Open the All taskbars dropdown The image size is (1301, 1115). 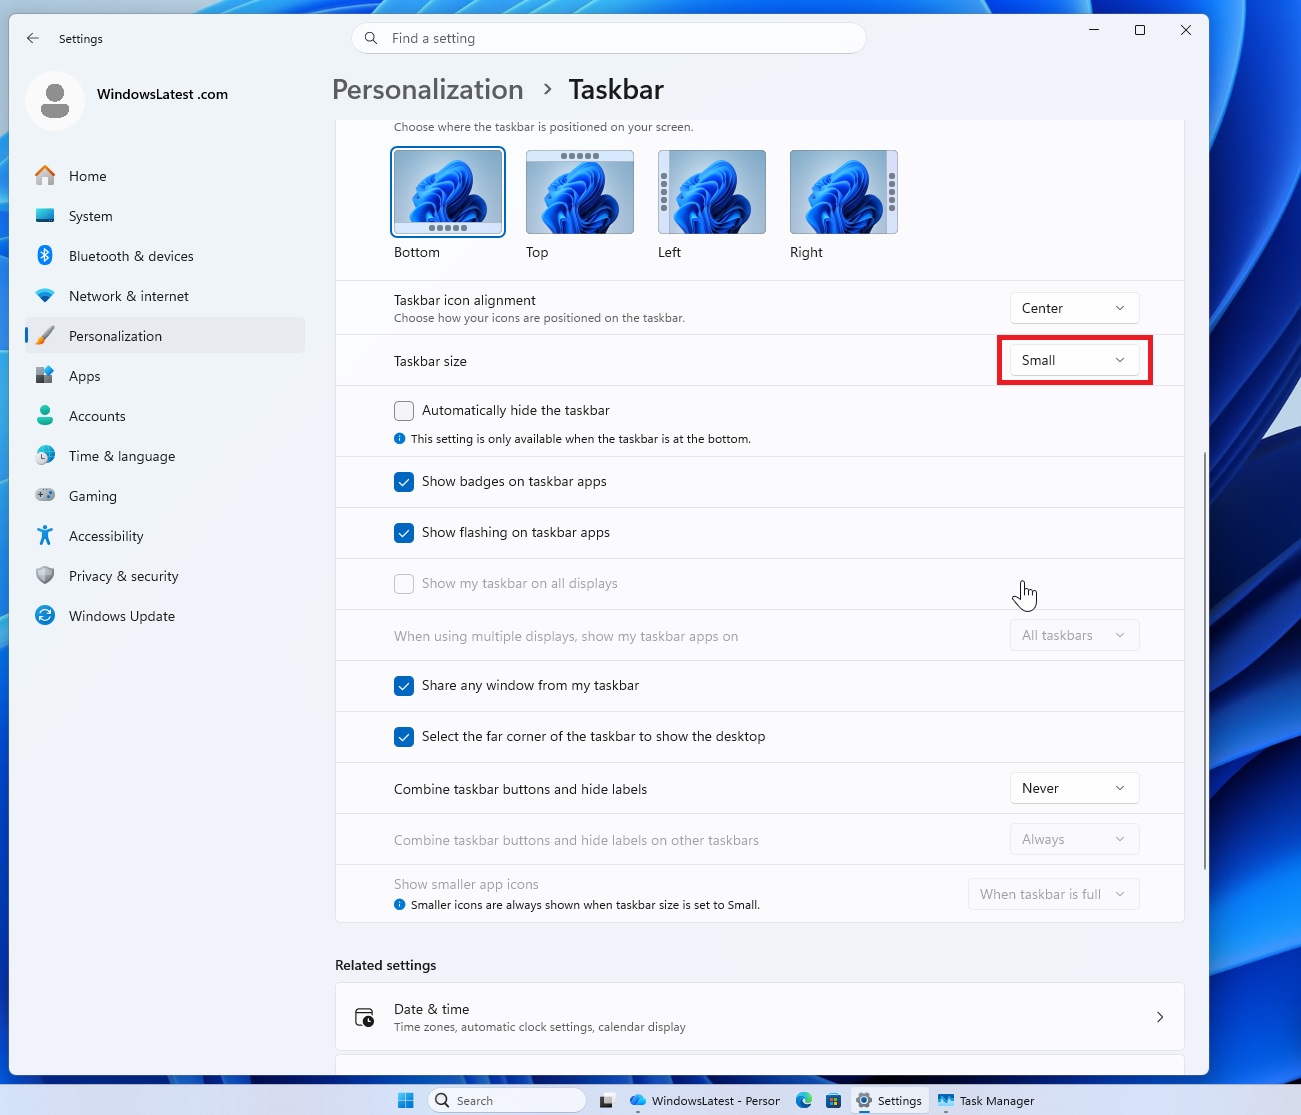[x=1074, y=635]
